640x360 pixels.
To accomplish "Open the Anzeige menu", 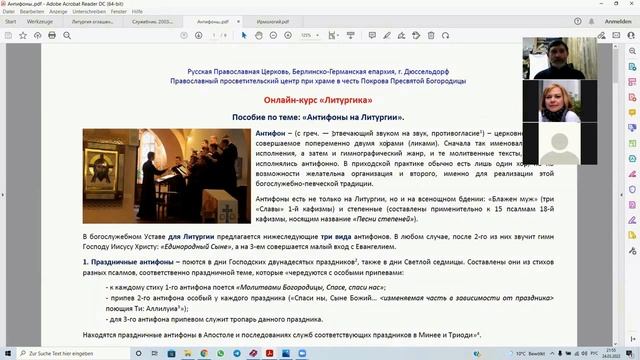I will (x=58, y=11).
